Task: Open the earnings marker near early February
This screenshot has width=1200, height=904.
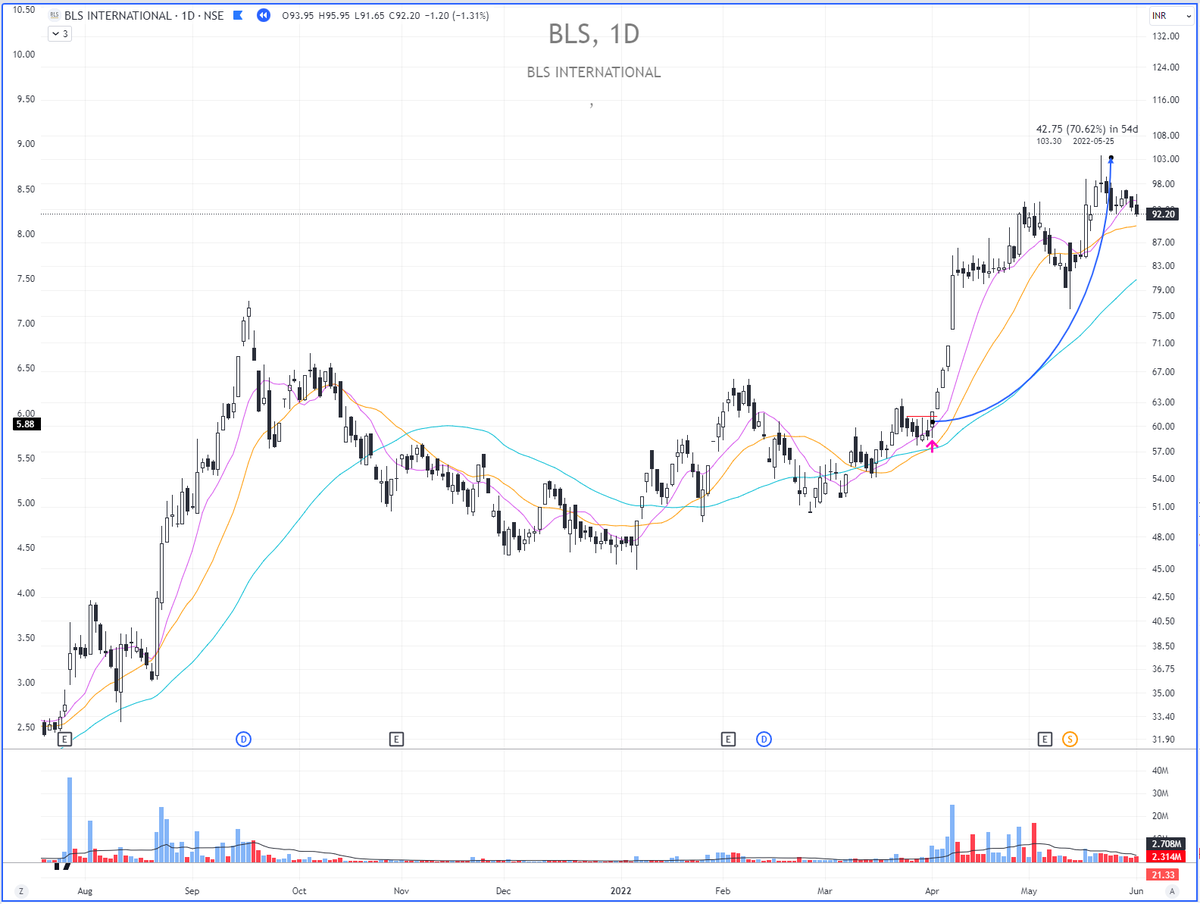Action: (728, 739)
